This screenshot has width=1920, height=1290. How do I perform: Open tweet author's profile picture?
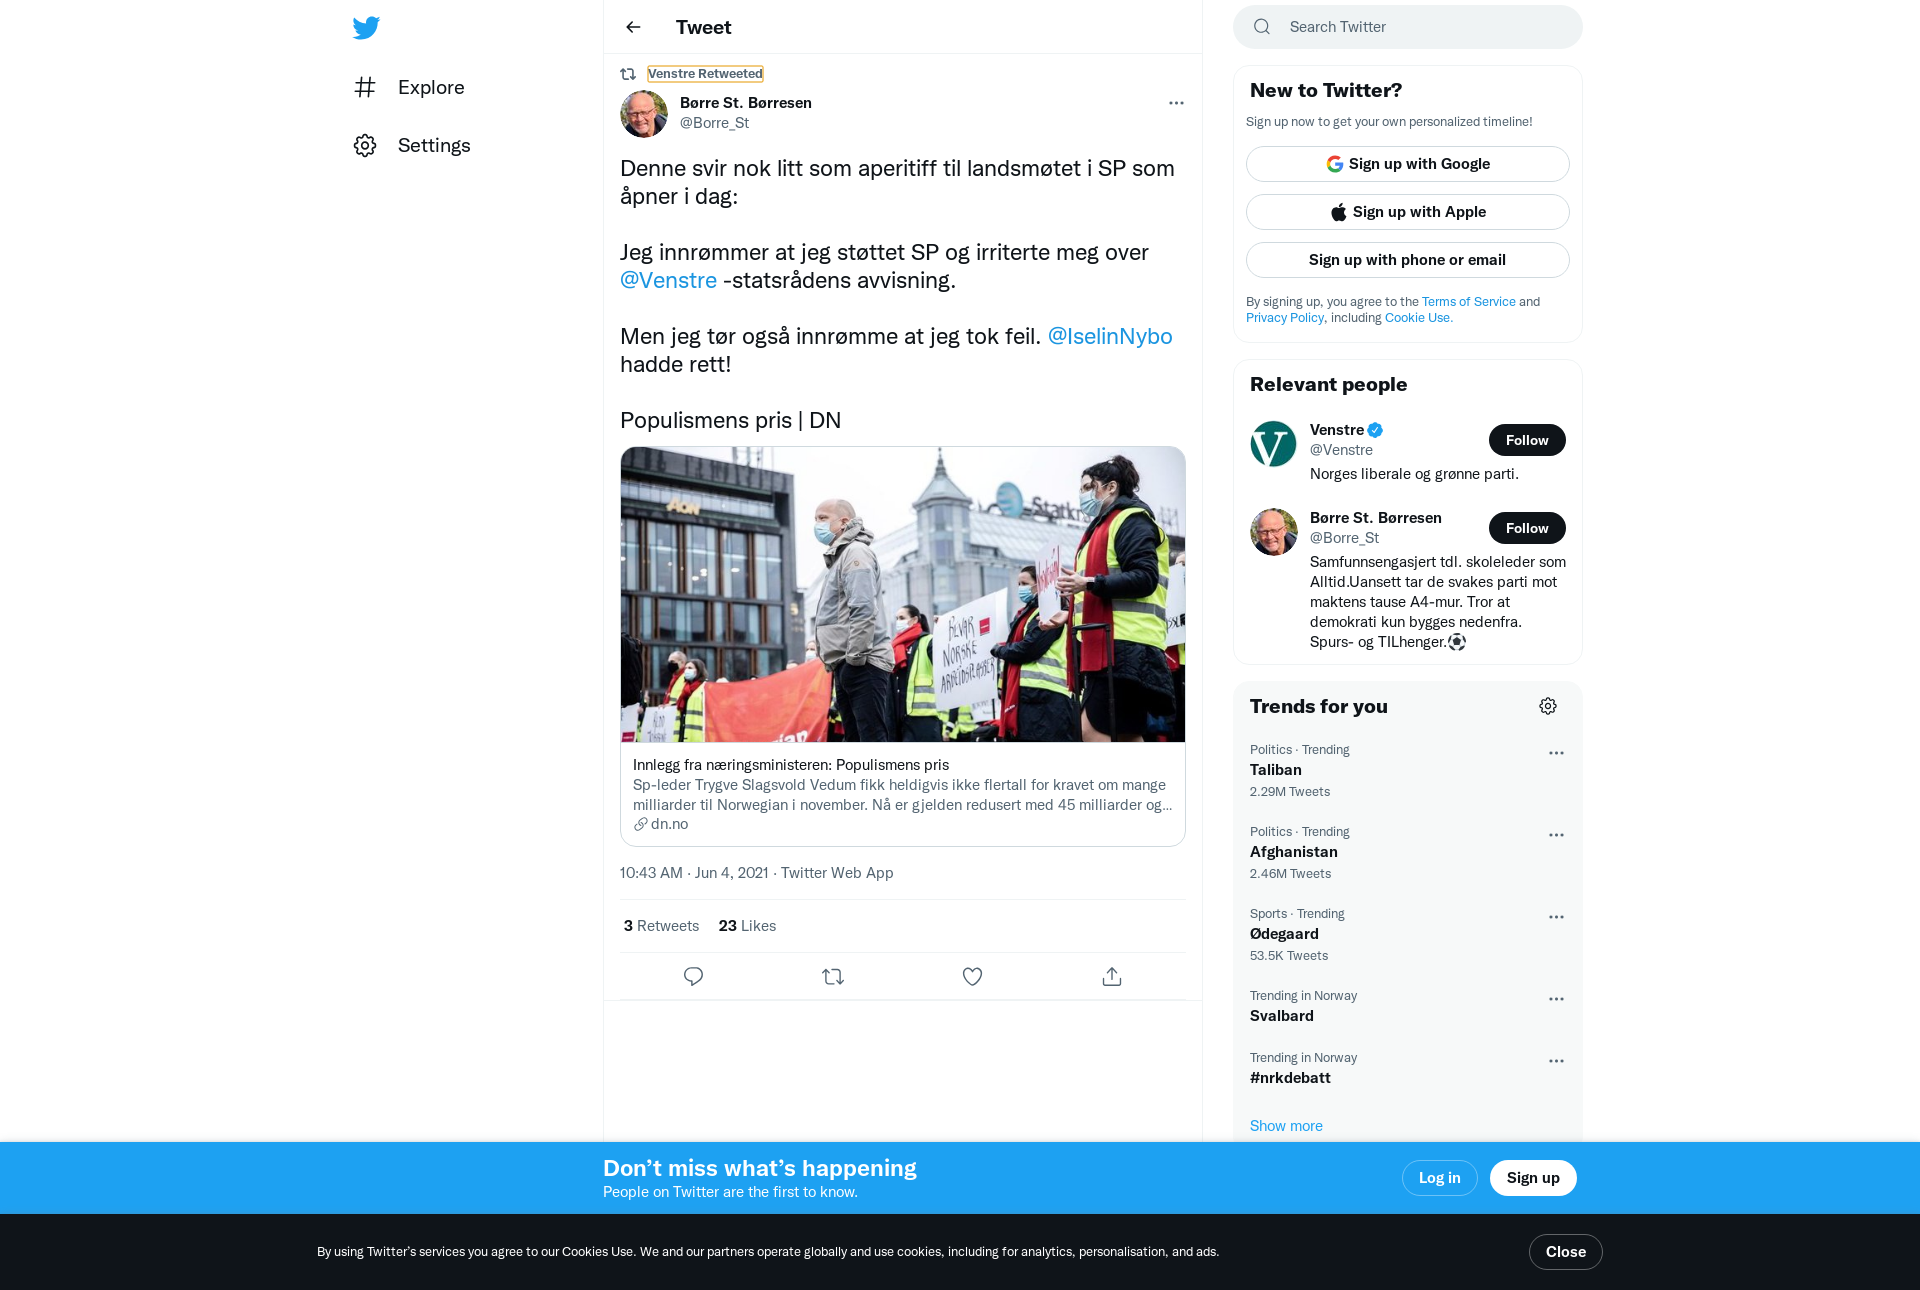tap(644, 113)
